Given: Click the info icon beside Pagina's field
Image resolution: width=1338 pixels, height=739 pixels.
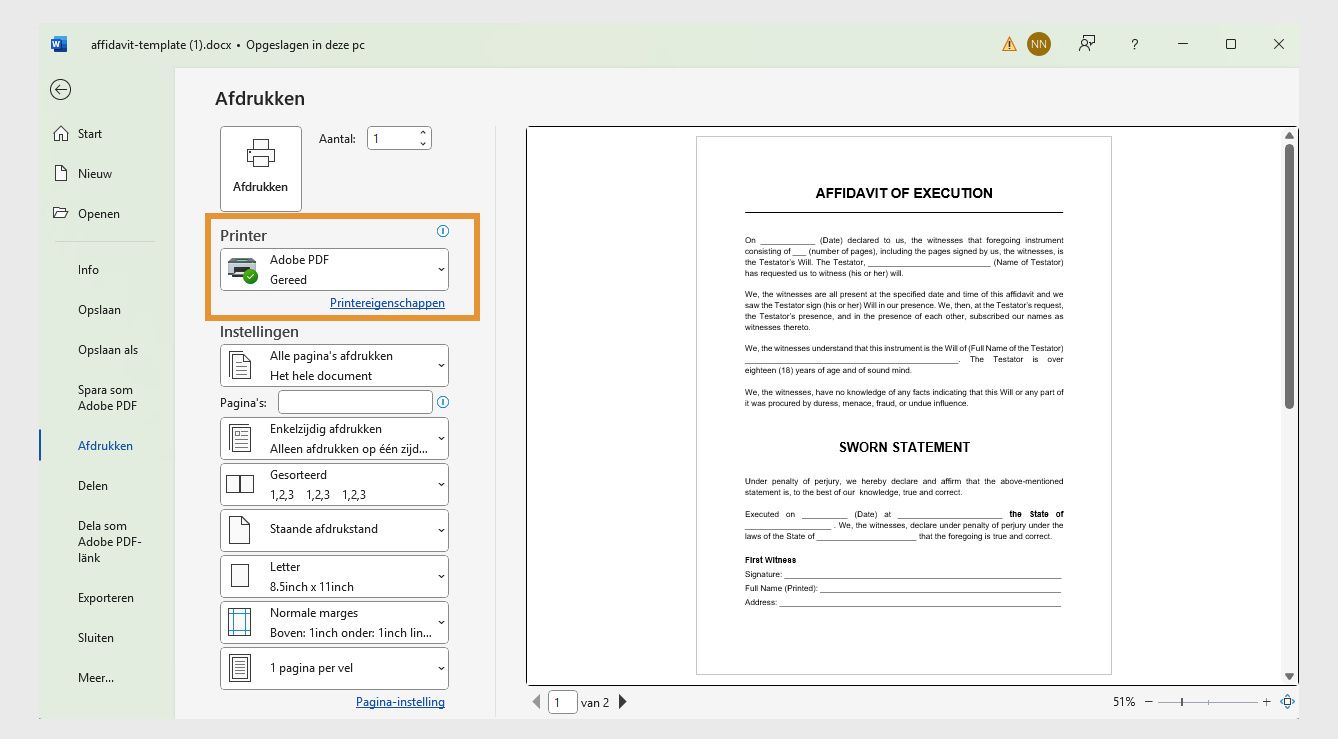Looking at the screenshot, I should 442,402.
